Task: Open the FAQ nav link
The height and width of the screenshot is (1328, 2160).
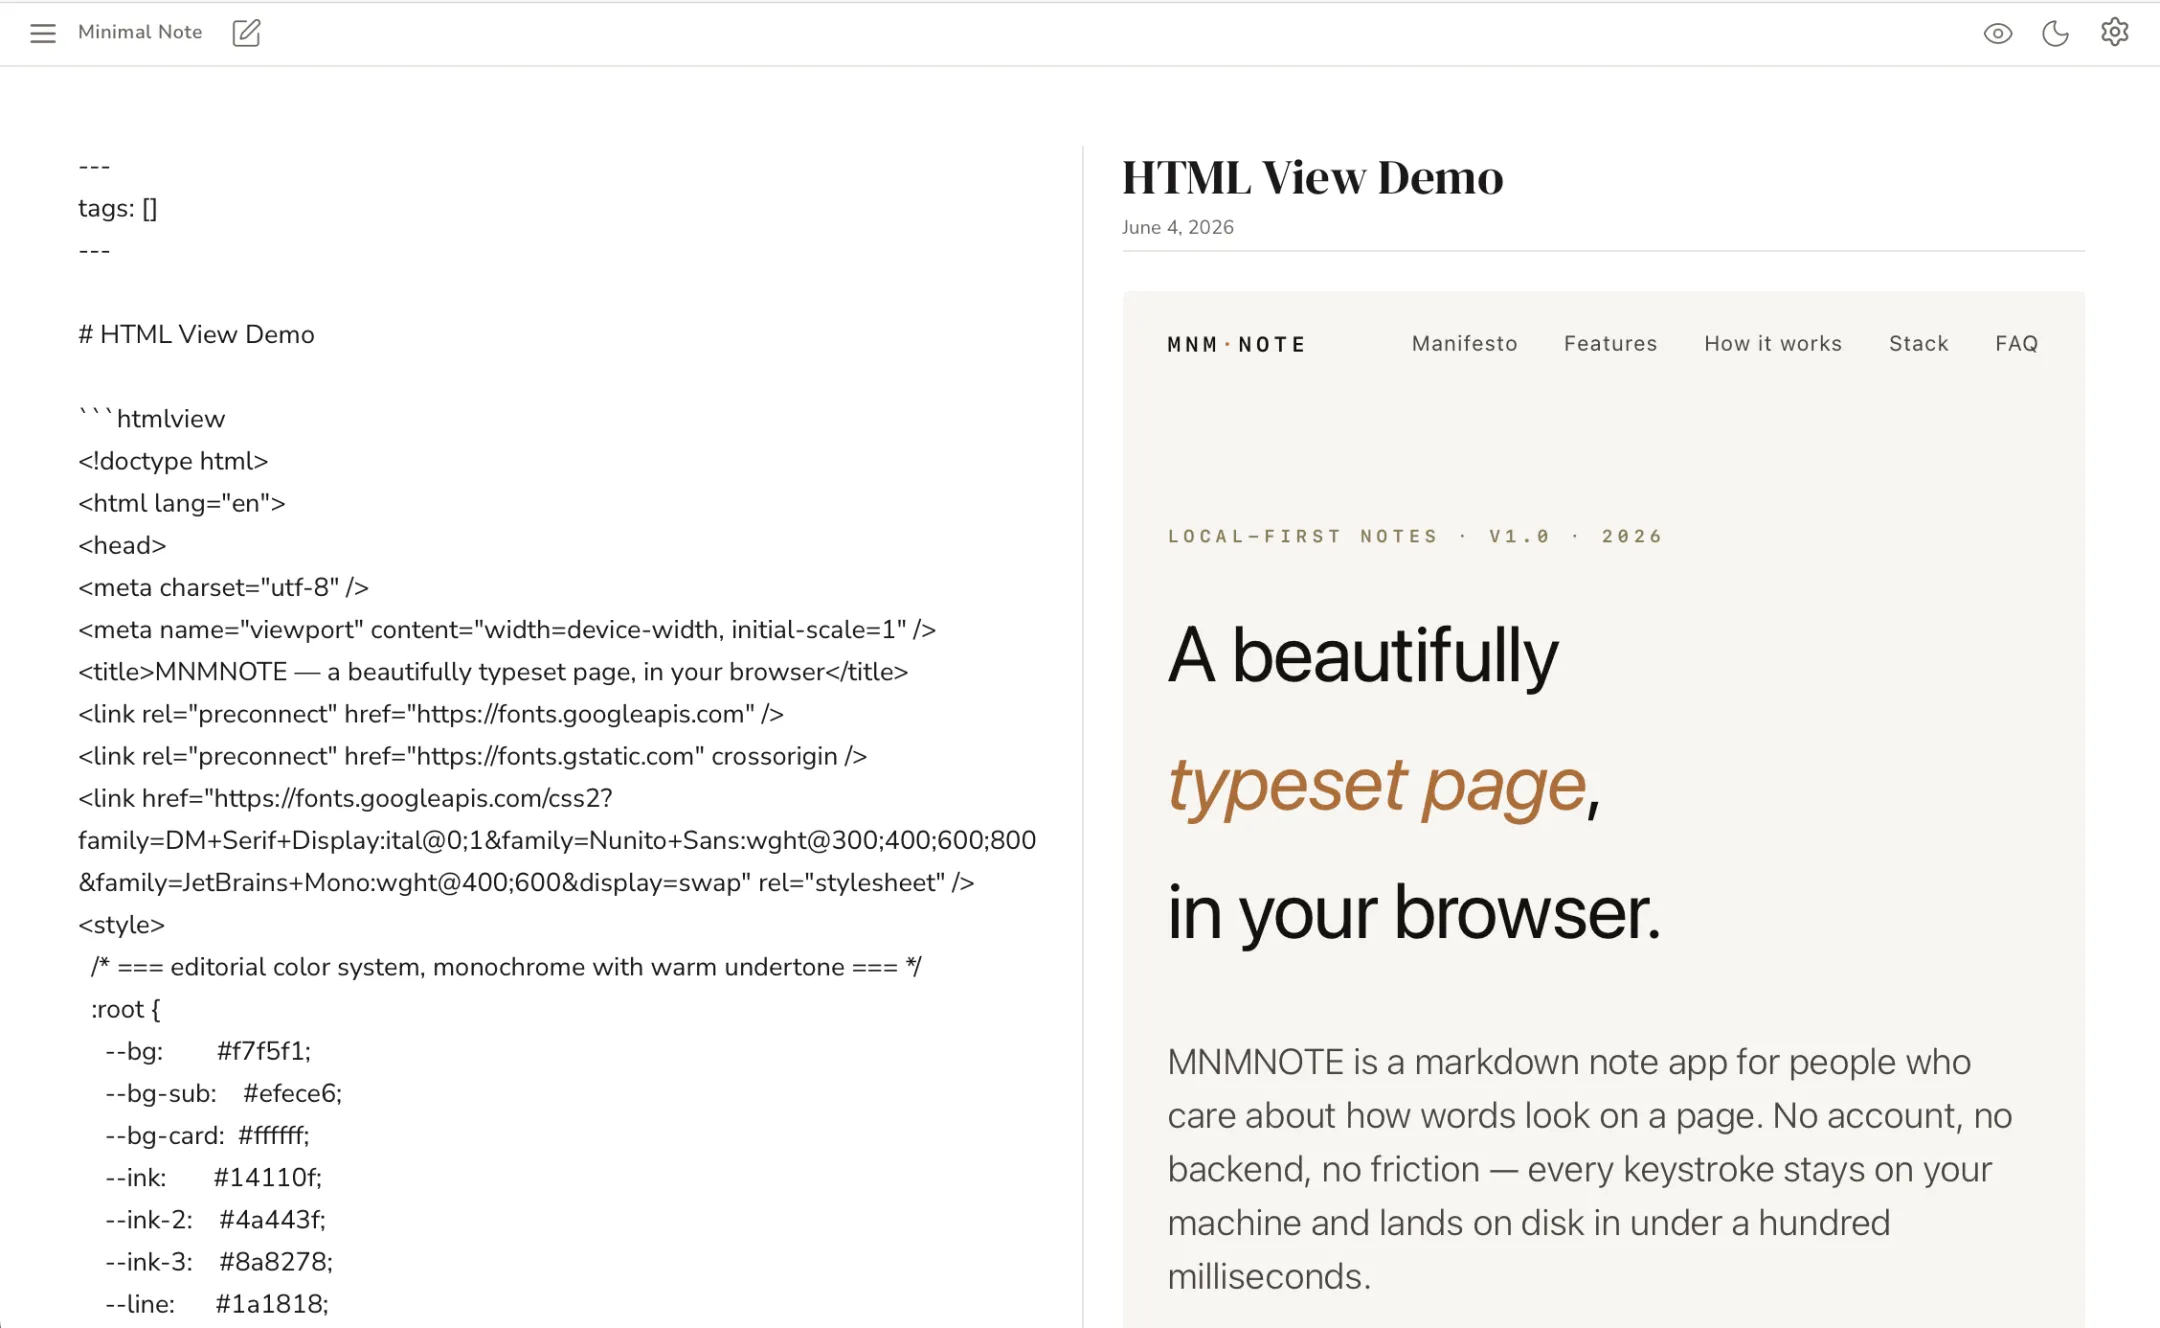Action: click(x=2016, y=343)
